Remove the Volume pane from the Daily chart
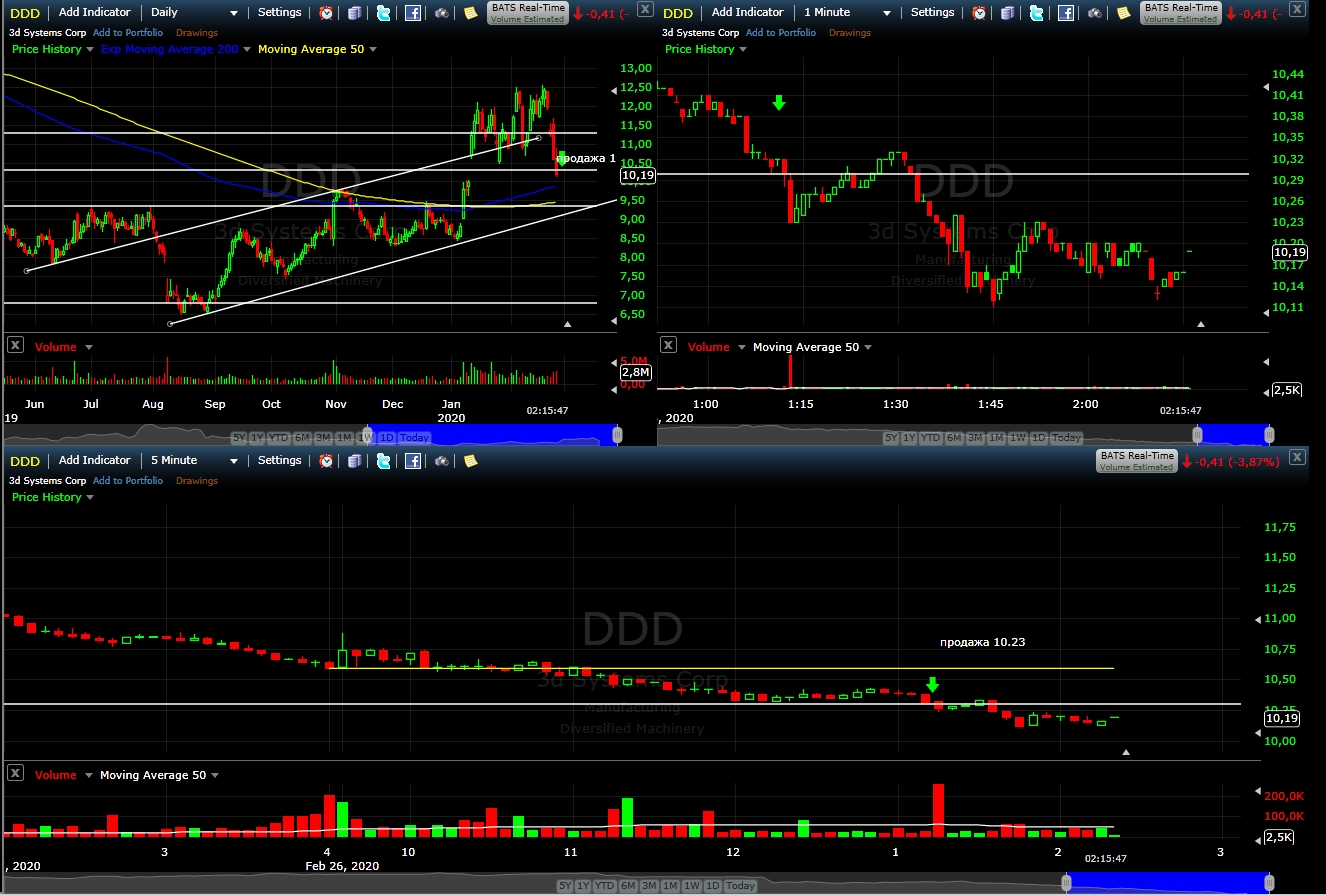This screenshot has width=1326, height=895. click(15, 345)
